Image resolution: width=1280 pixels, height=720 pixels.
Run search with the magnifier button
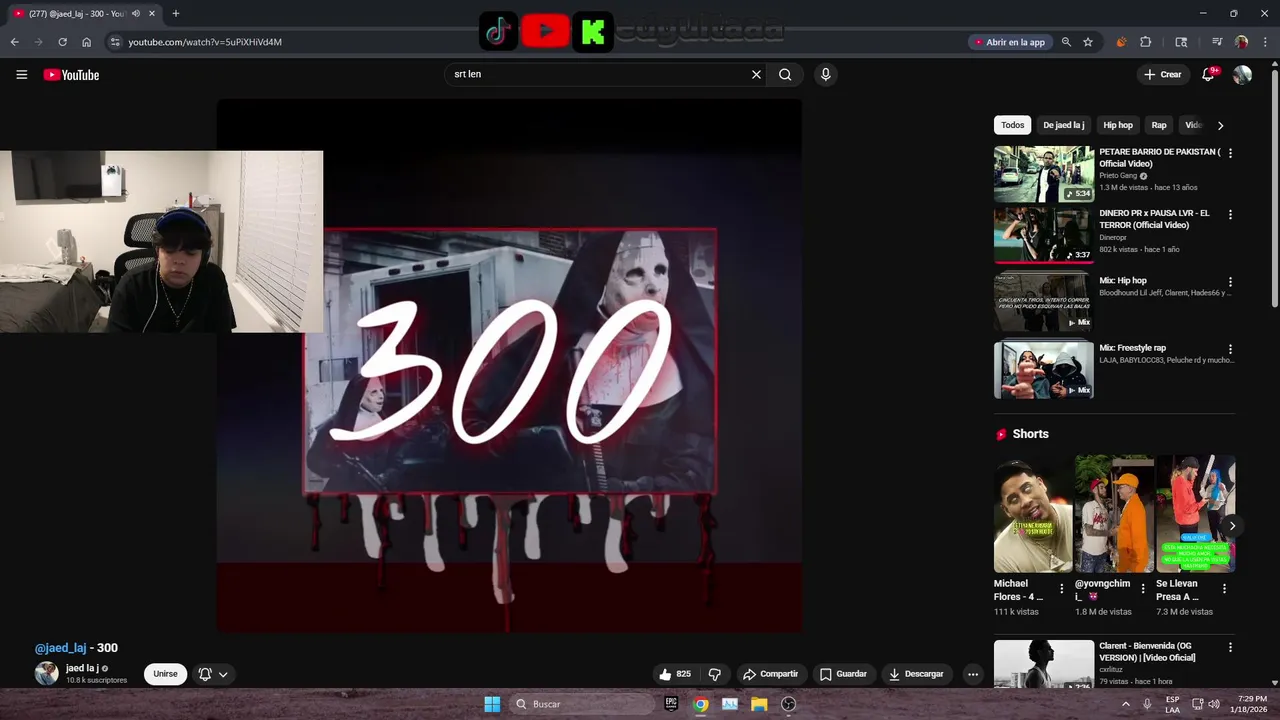click(785, 74)
